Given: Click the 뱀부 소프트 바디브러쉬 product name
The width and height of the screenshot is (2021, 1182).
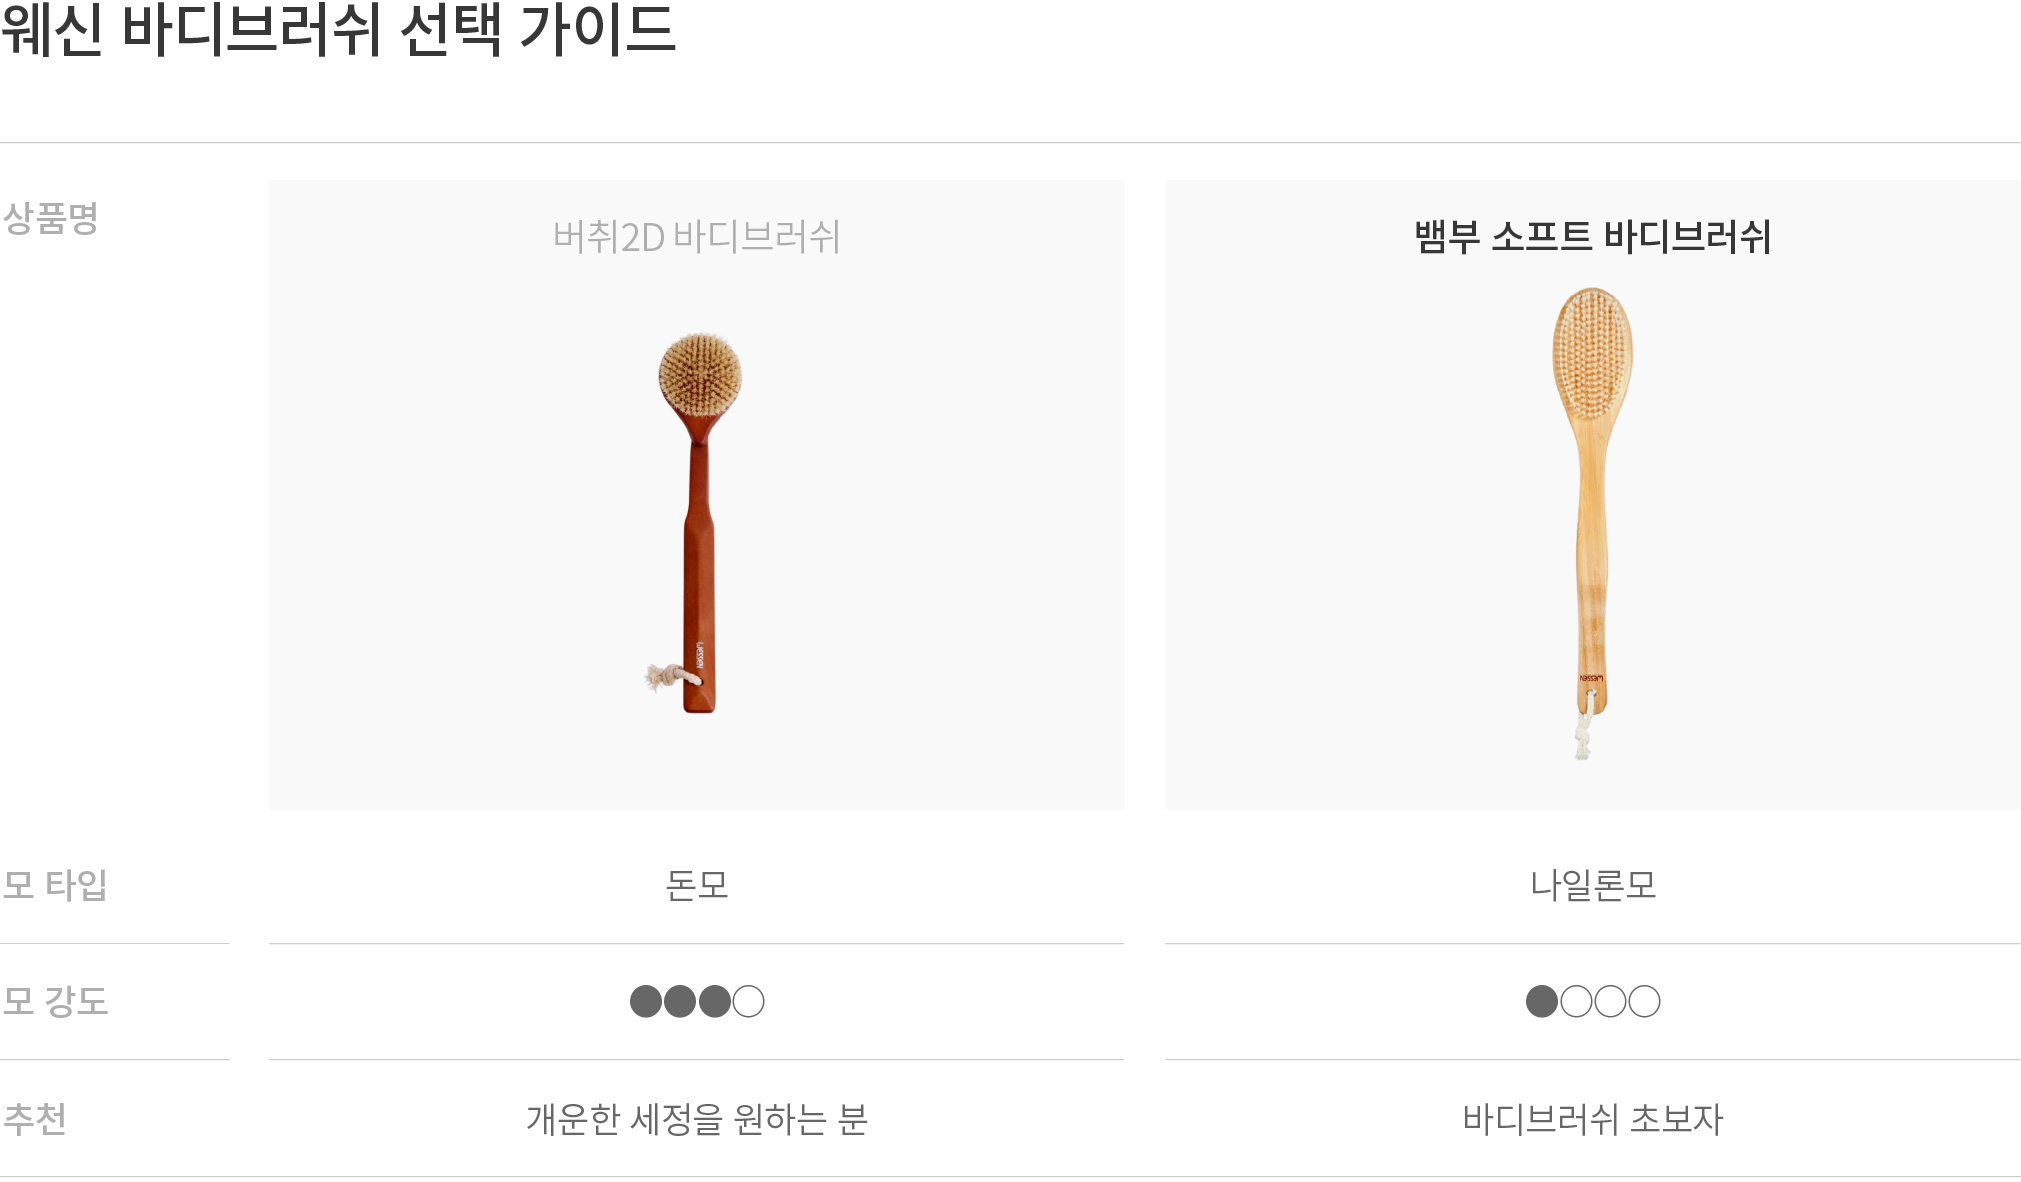Looking at the screenshot, I should 1592,237.
